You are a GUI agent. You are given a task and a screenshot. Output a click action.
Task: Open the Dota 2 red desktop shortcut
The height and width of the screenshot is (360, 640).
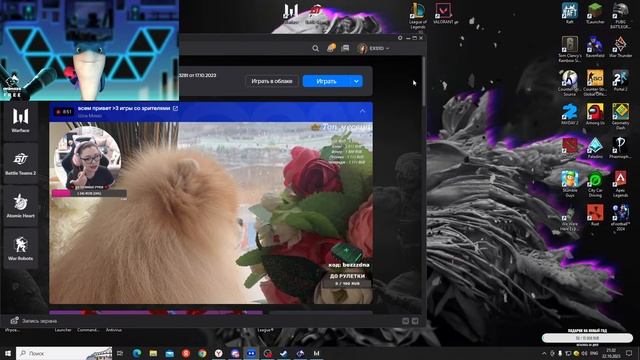570,148
